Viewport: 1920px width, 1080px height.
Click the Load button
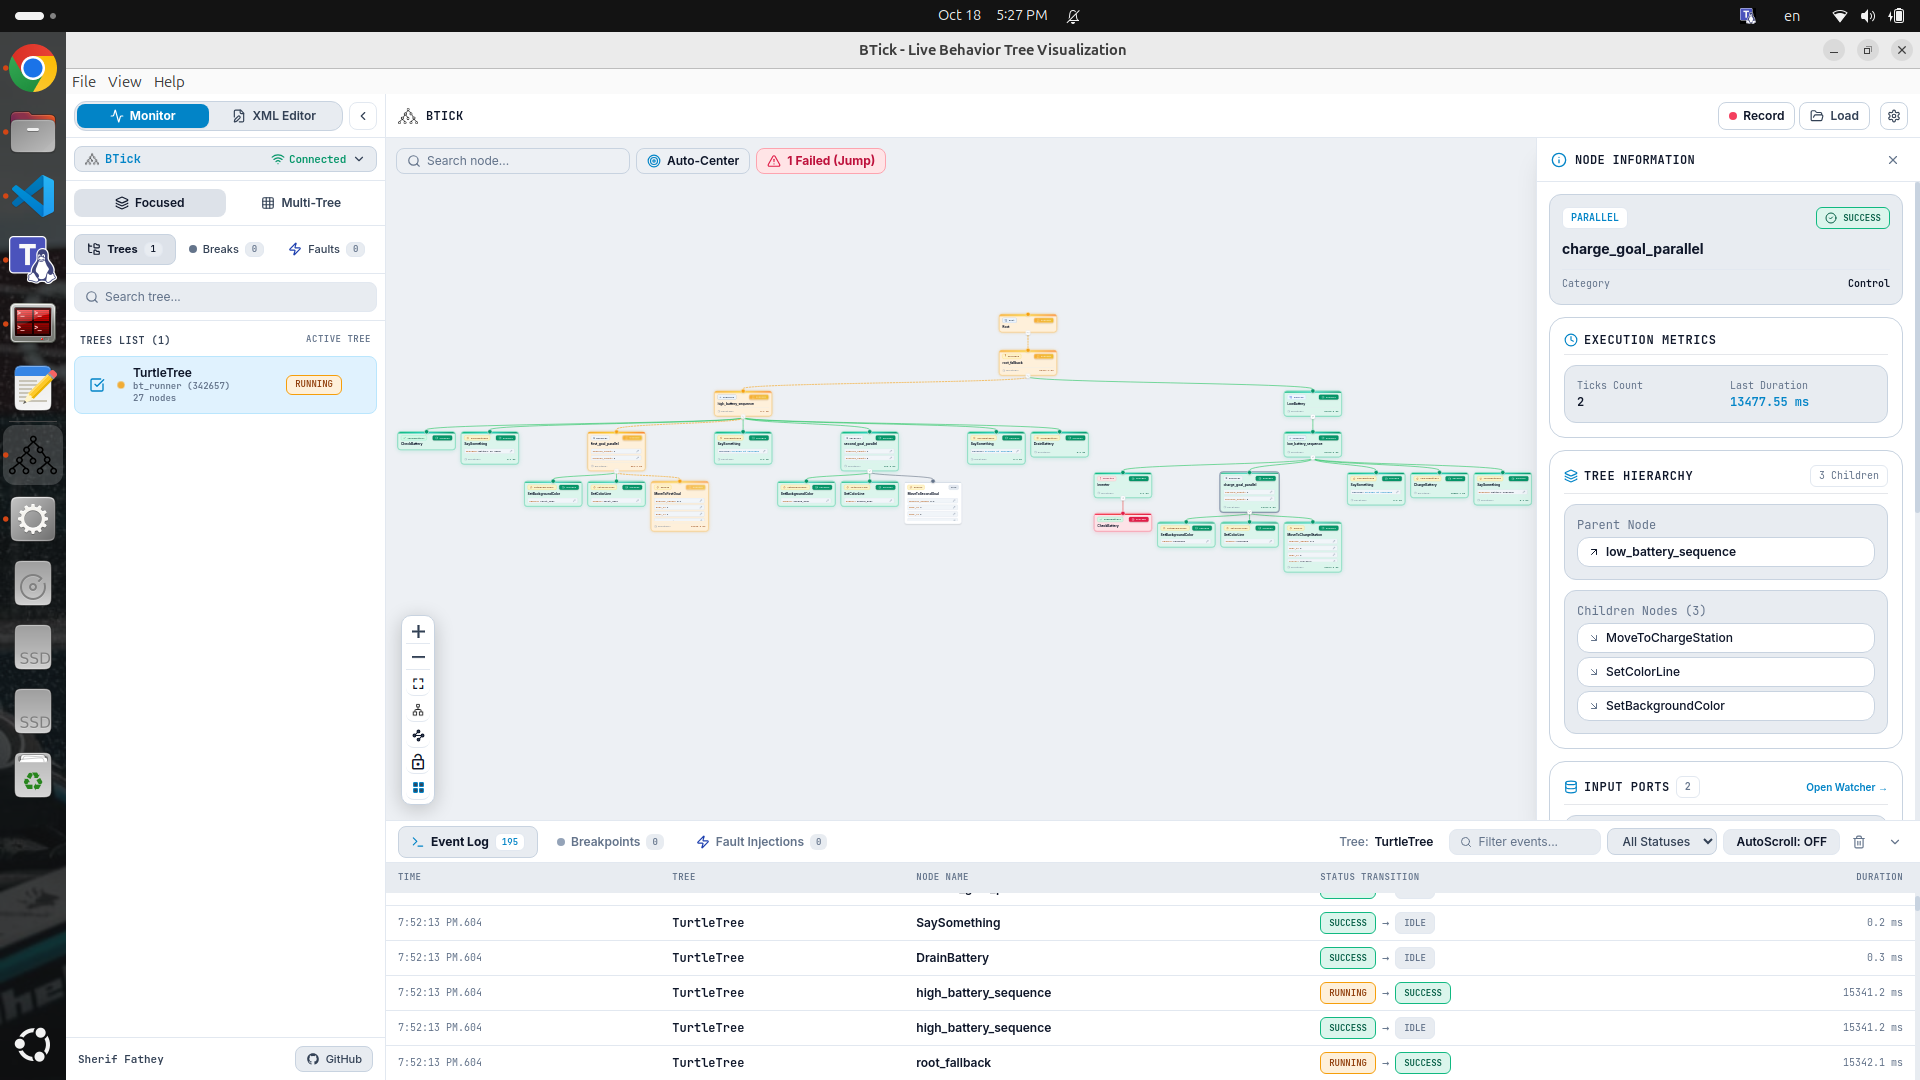1834,116
